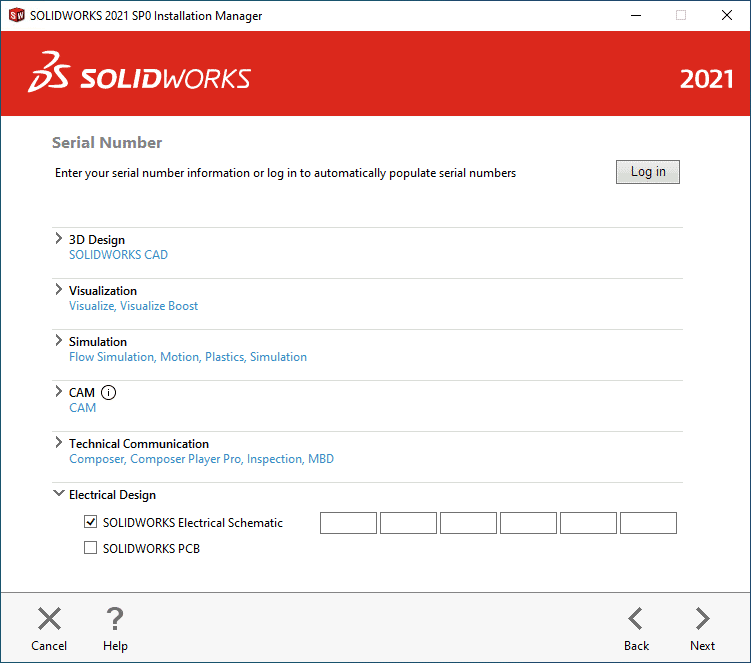Click the SOLIDWORKS logo in red banner
The image size is (751, 663).
click(139, 73)
